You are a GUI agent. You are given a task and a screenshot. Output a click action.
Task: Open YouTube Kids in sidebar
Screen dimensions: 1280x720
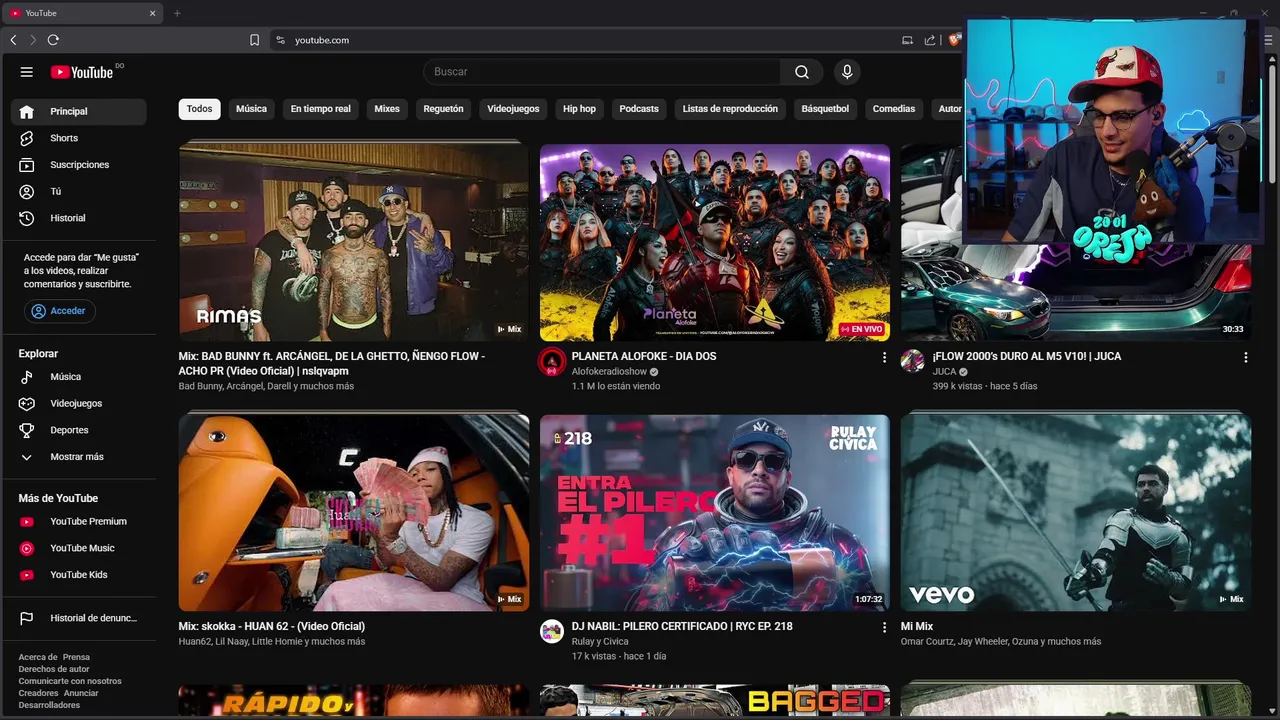point(79,575)
